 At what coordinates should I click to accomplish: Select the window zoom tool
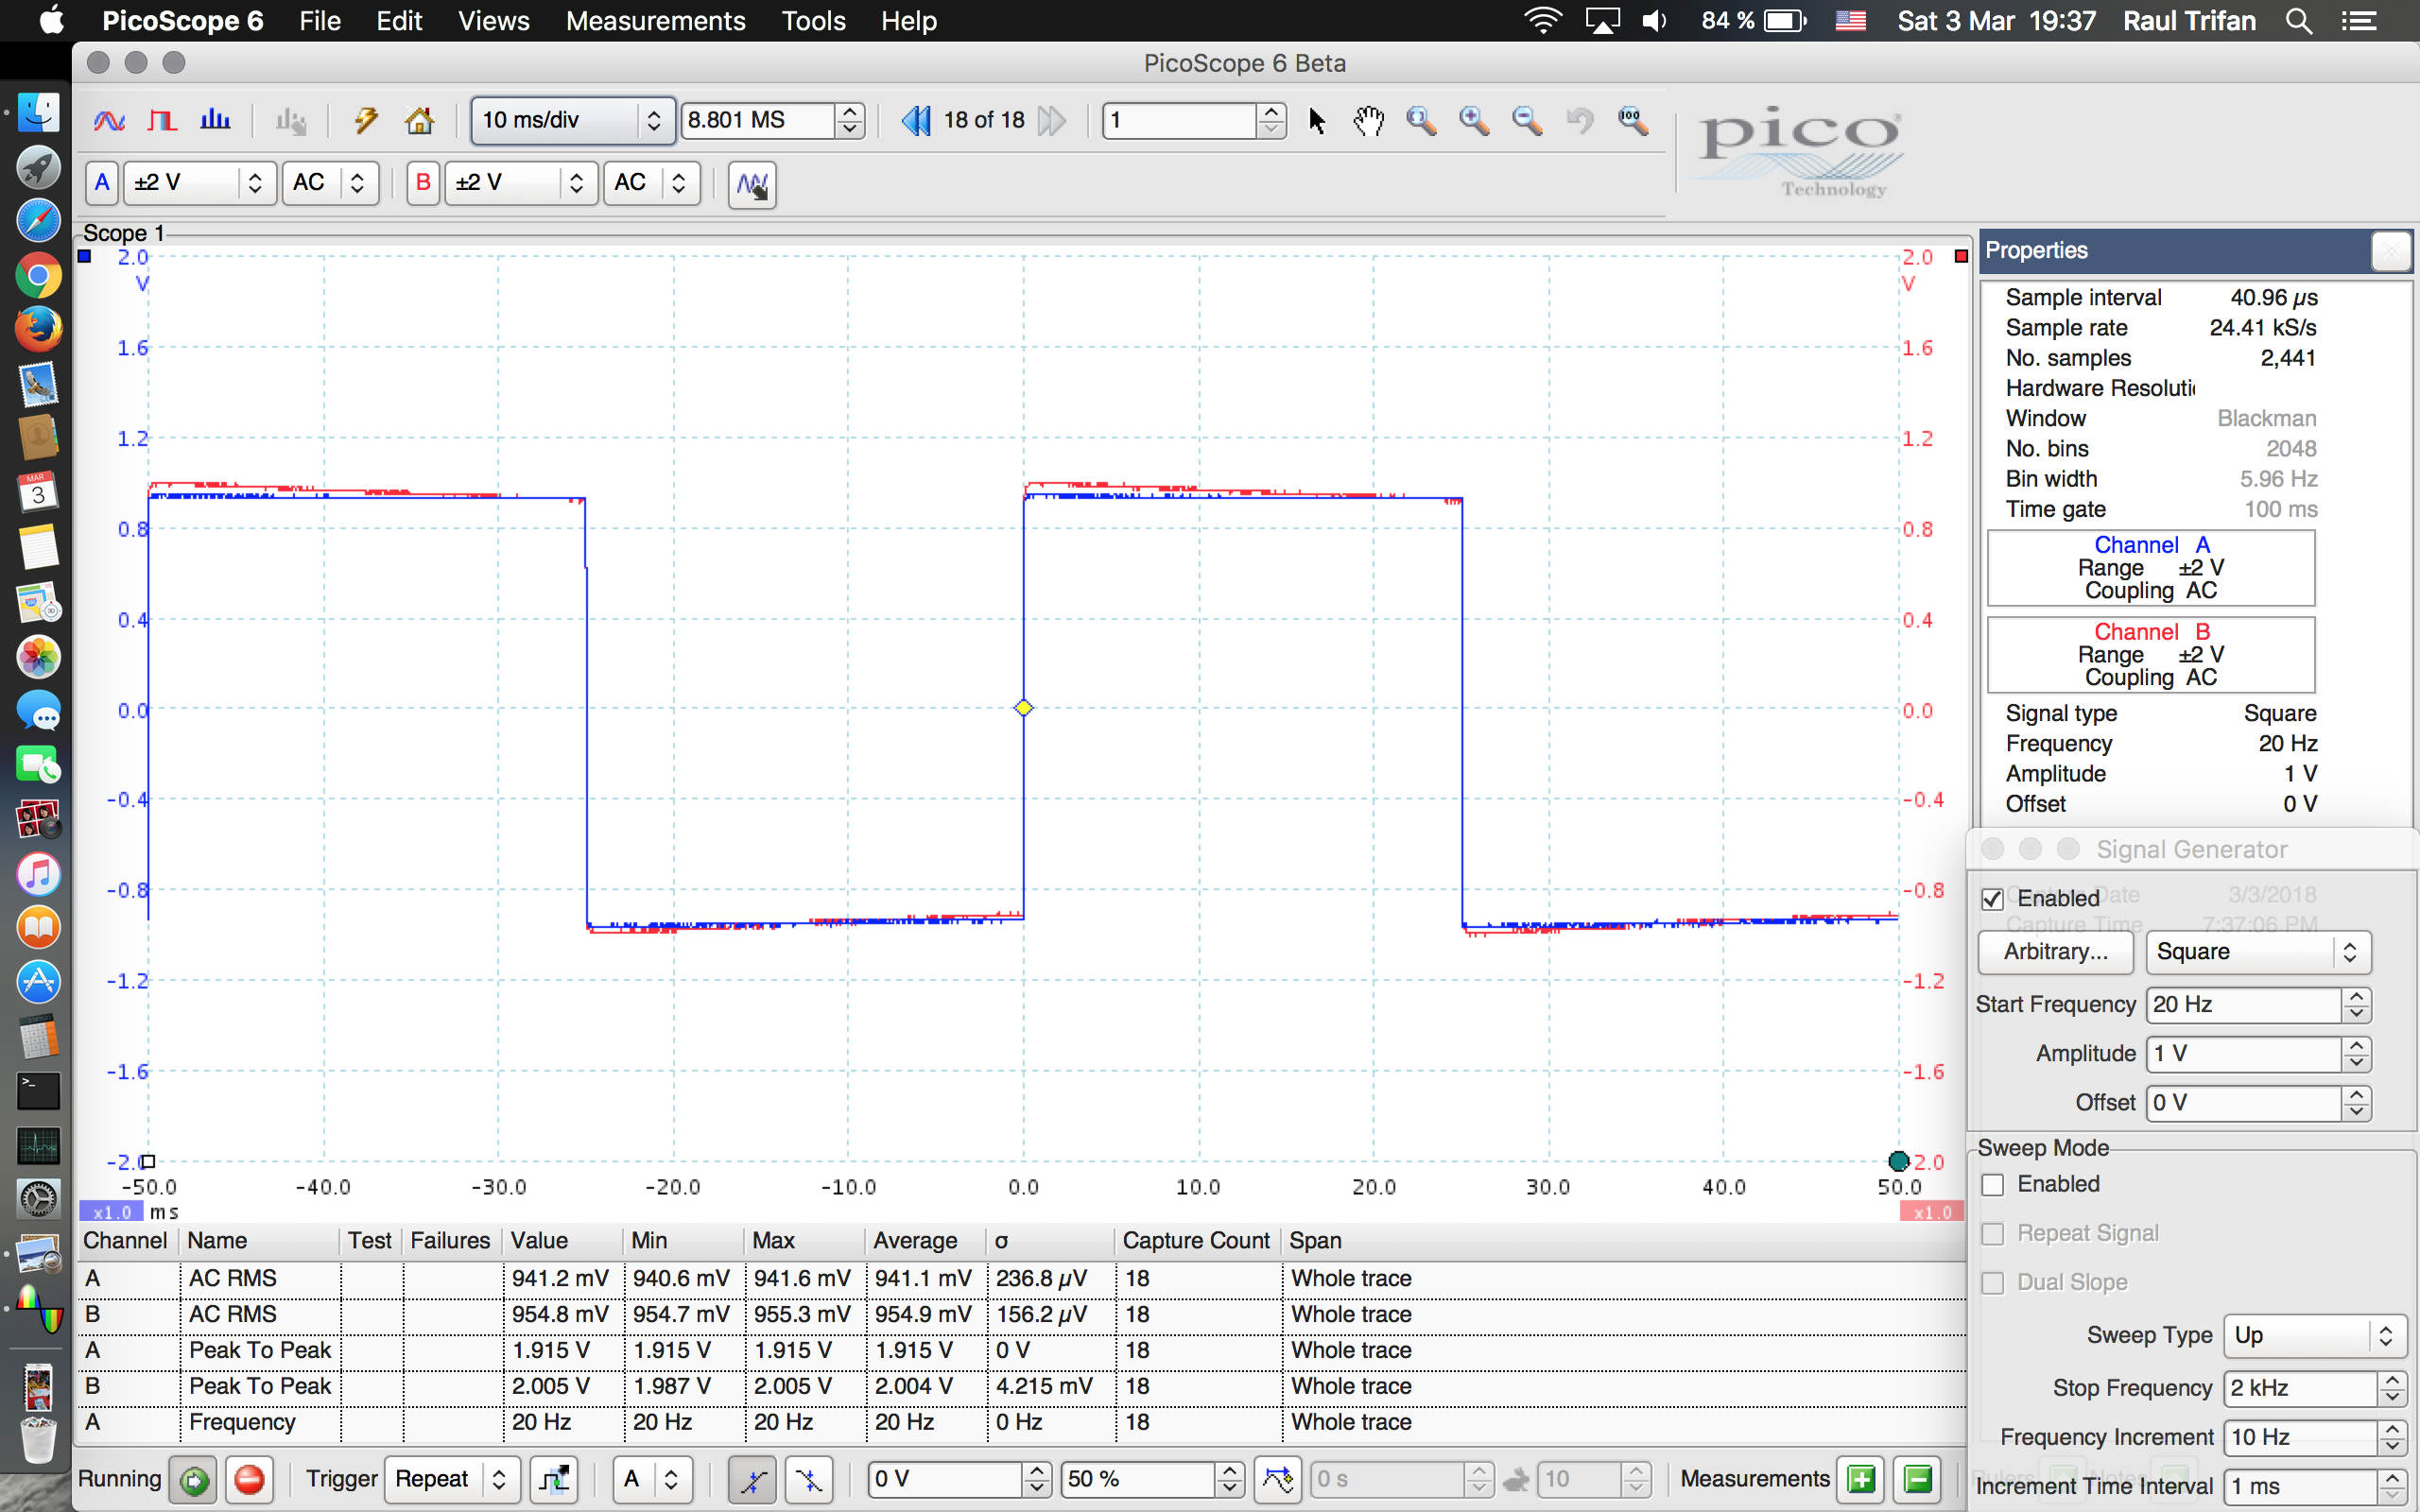coord(1421,121)
